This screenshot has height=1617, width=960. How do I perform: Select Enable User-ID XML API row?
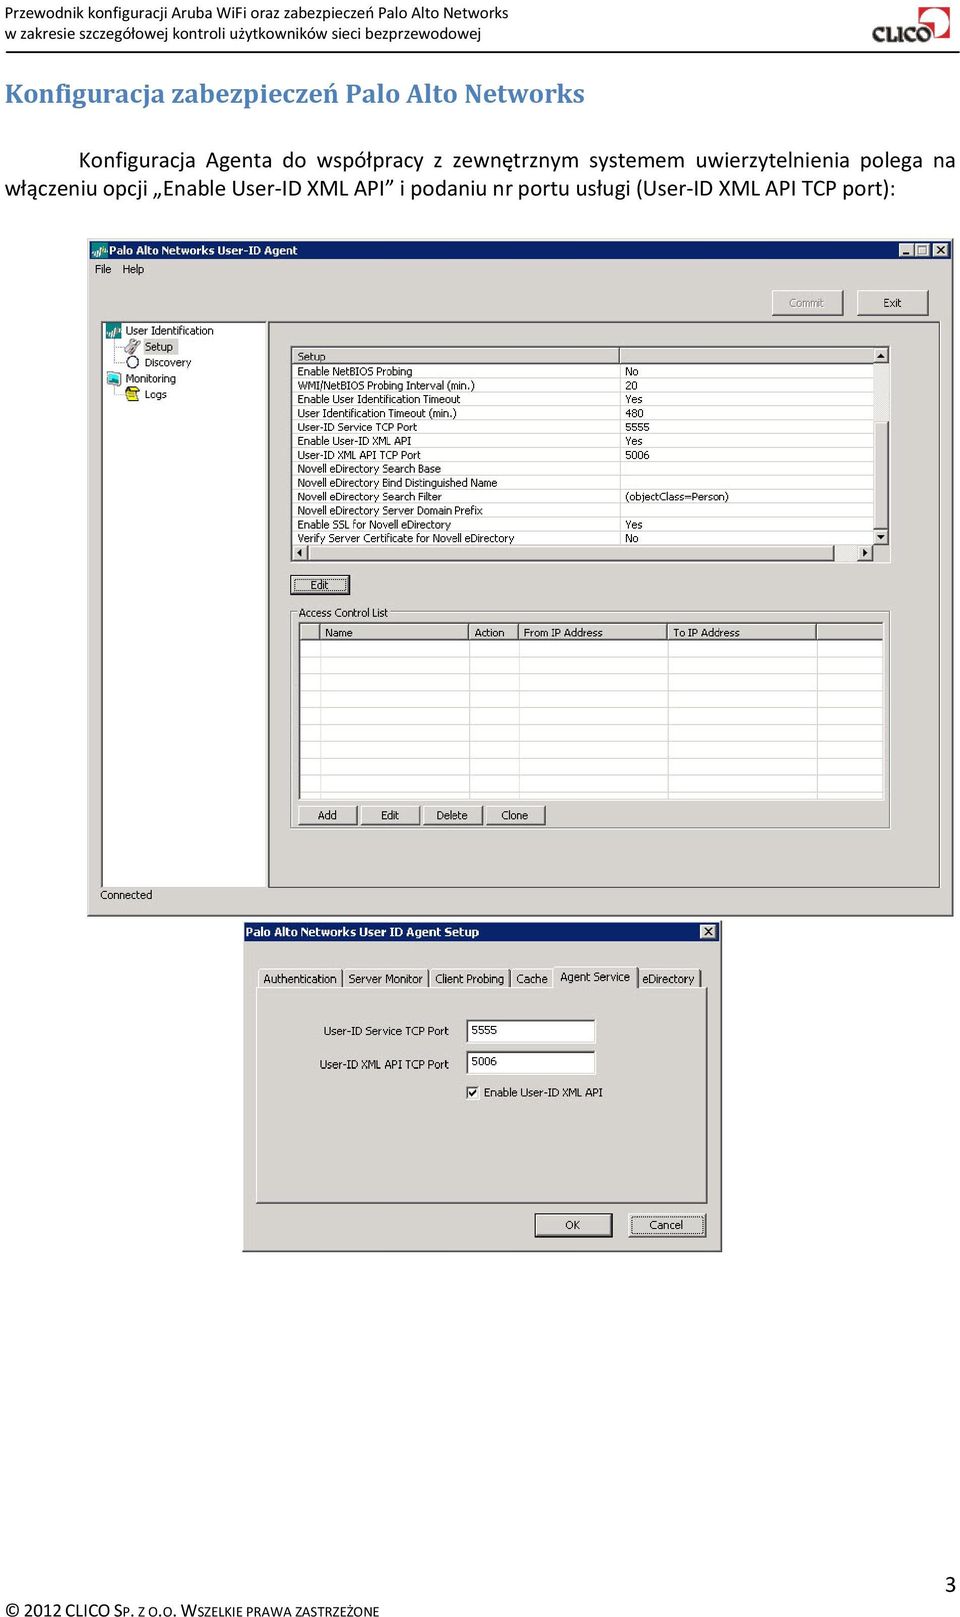583,441
